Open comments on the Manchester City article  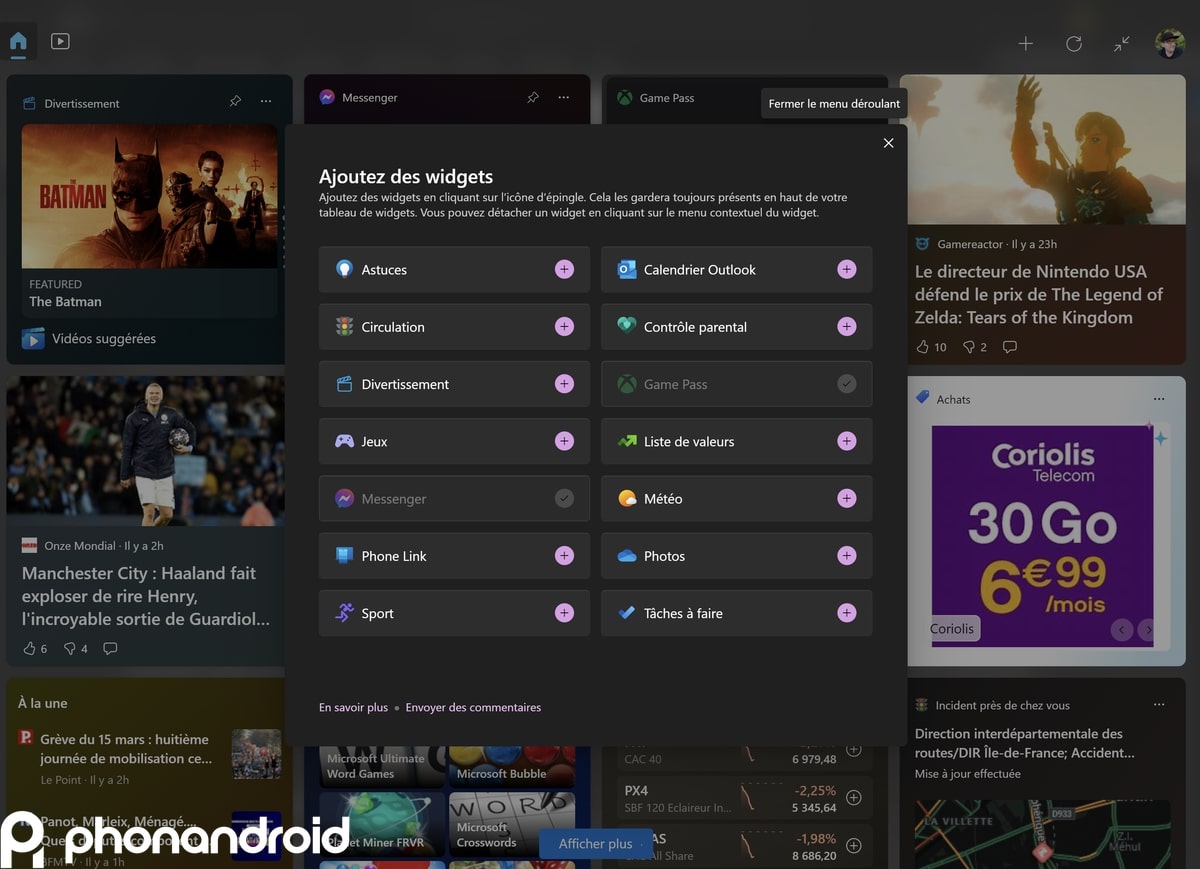(x=110, y=648)
